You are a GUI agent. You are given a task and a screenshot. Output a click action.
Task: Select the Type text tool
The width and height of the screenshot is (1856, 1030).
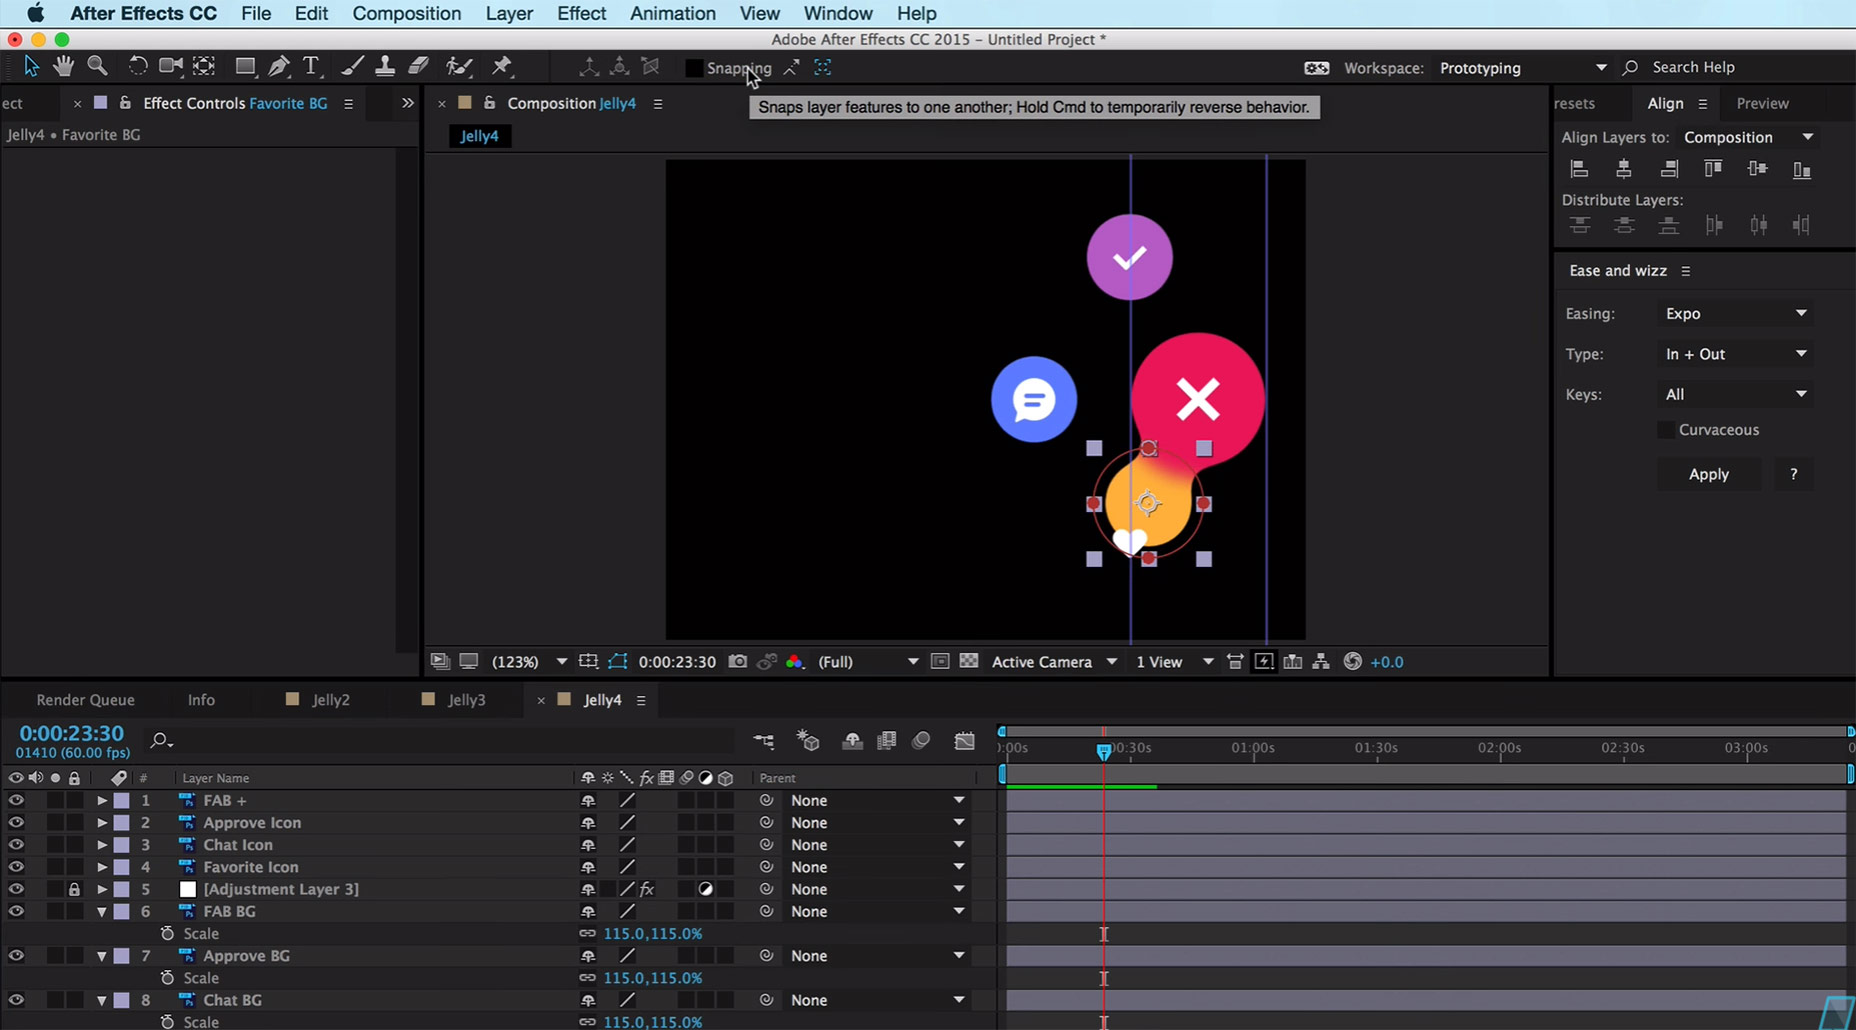click(x=311, y=66)
